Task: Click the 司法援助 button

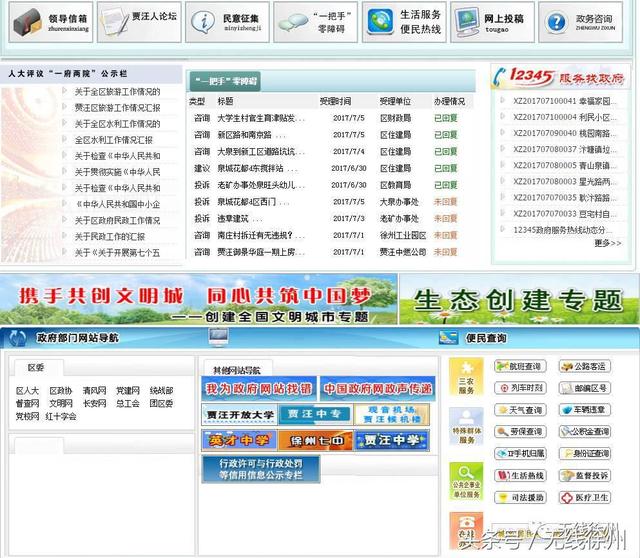Action: tap(520, 497)
